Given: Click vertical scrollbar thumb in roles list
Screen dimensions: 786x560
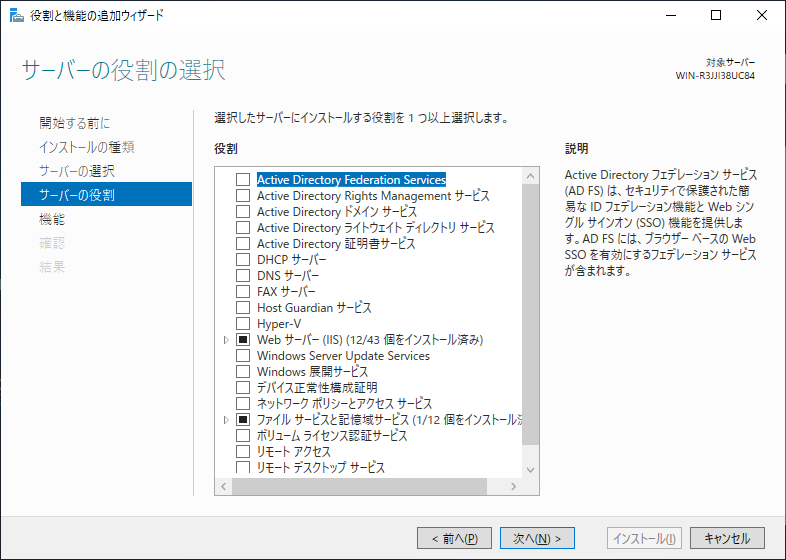Looking at the screenshot, I should (530, 314).
